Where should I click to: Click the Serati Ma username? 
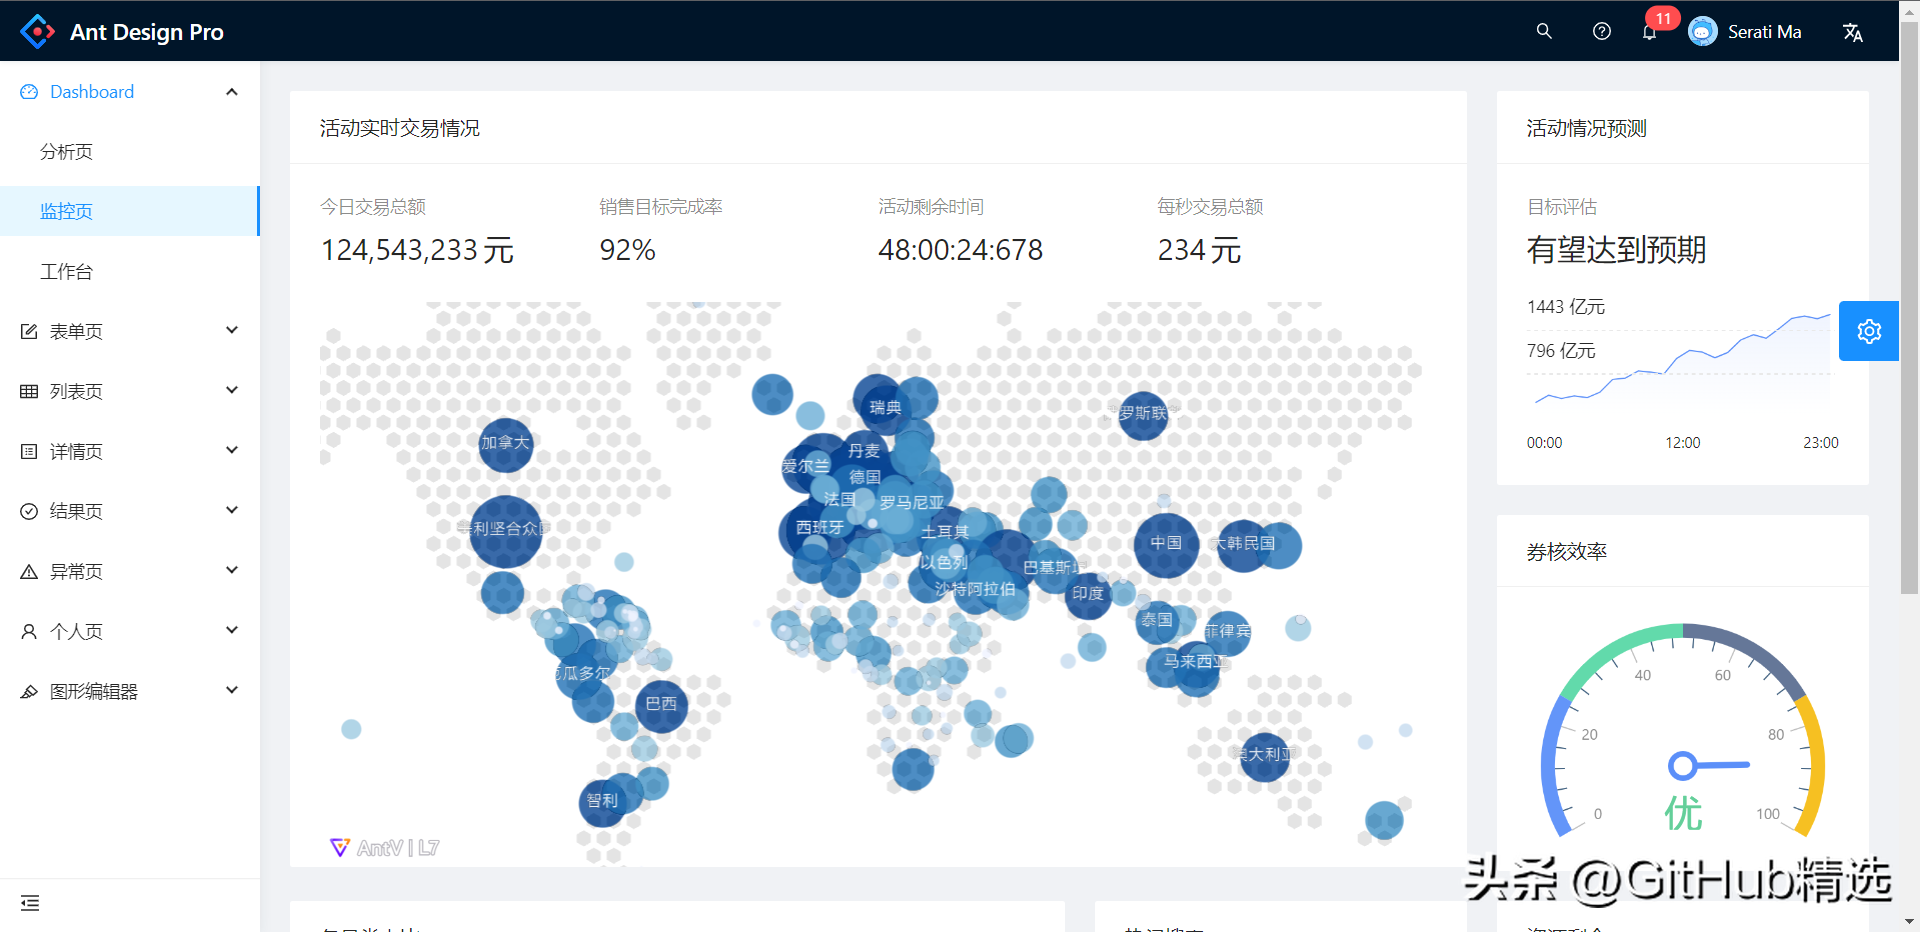point(1764,32)
